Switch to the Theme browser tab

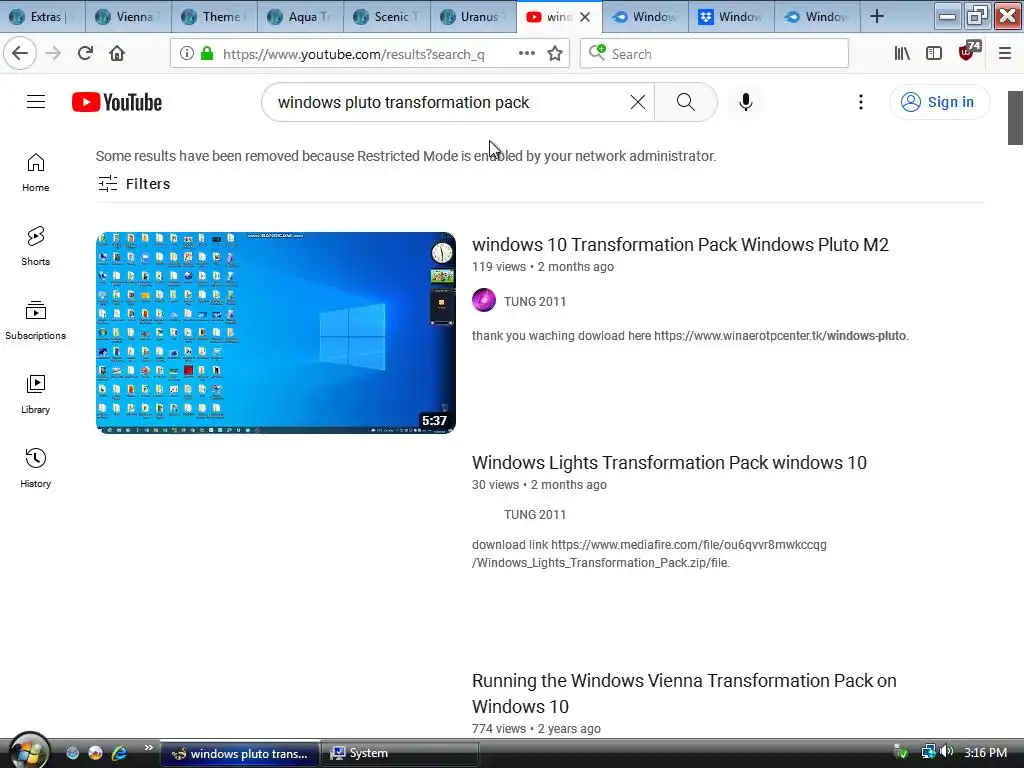pyautogui.click(x=215, y=17)
